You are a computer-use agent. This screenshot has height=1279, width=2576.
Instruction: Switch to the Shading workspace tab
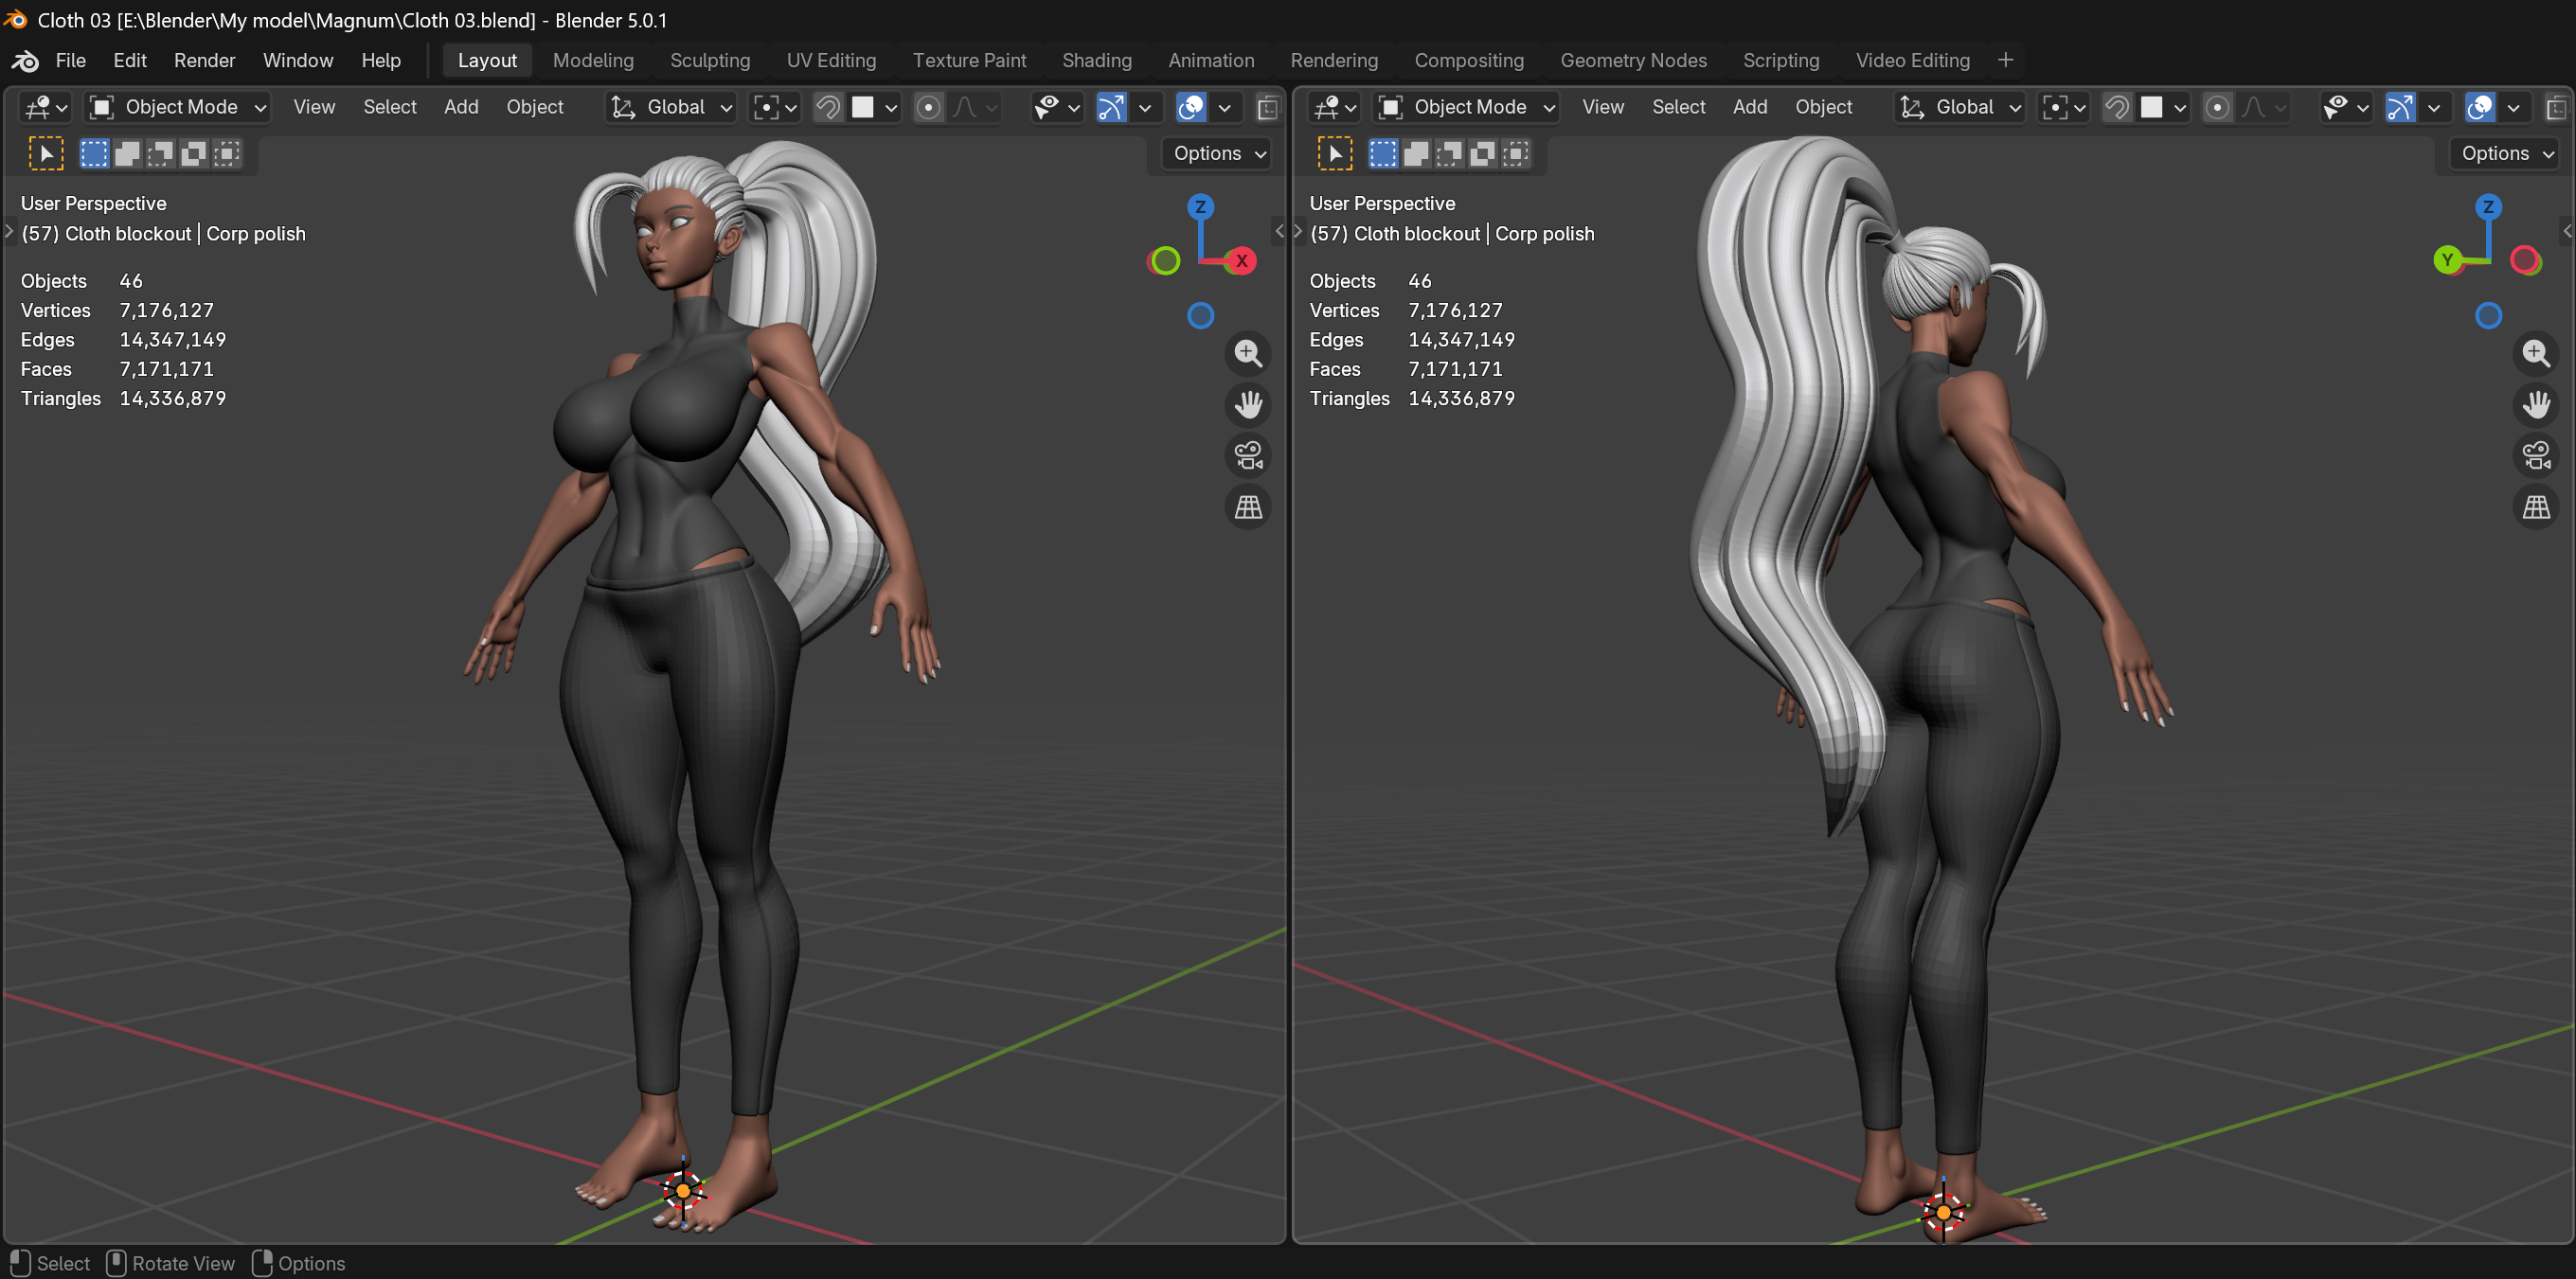pos(1096,61)
